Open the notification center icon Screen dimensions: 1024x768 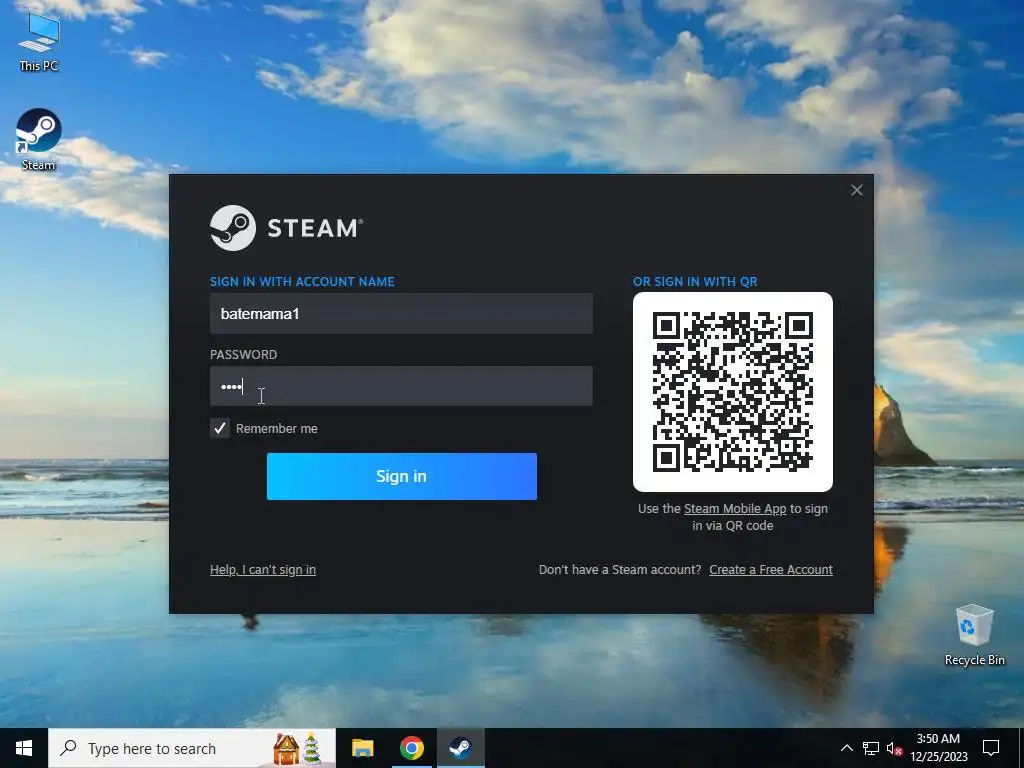tap(991, 748)
